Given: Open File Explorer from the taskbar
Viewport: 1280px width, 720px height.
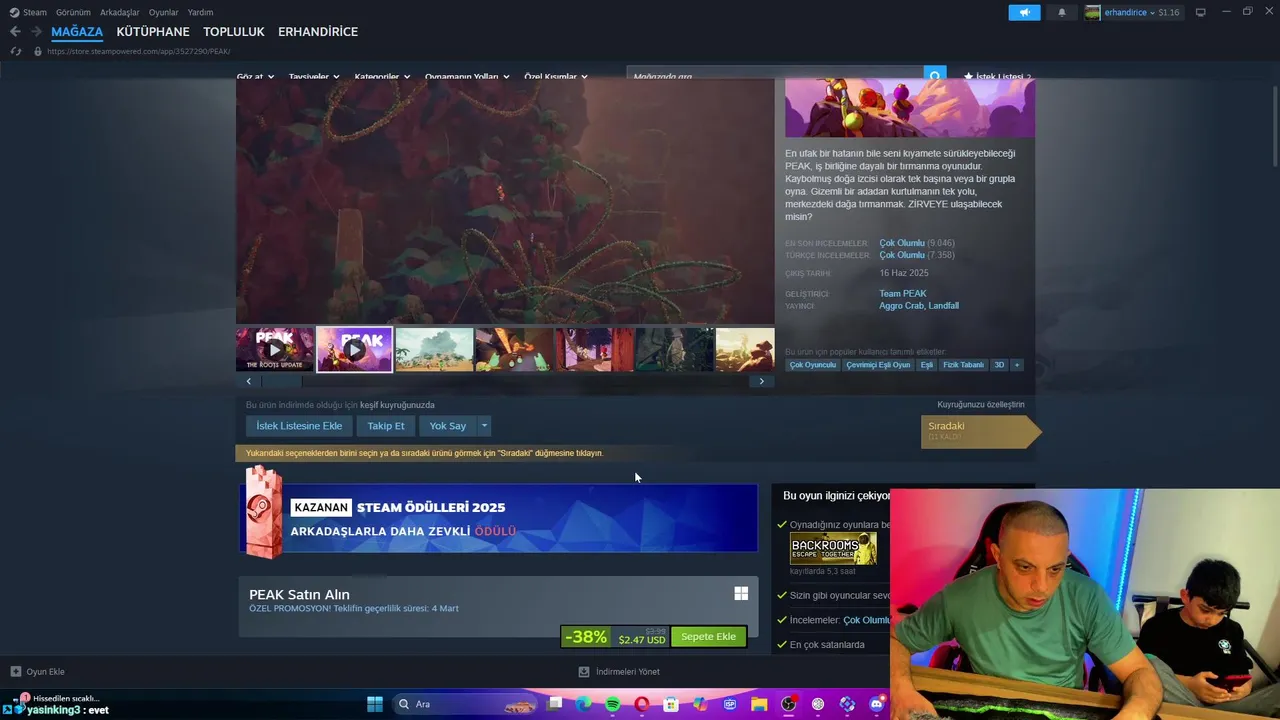Looking at the screenshot, I should click(x=759, y=704).
